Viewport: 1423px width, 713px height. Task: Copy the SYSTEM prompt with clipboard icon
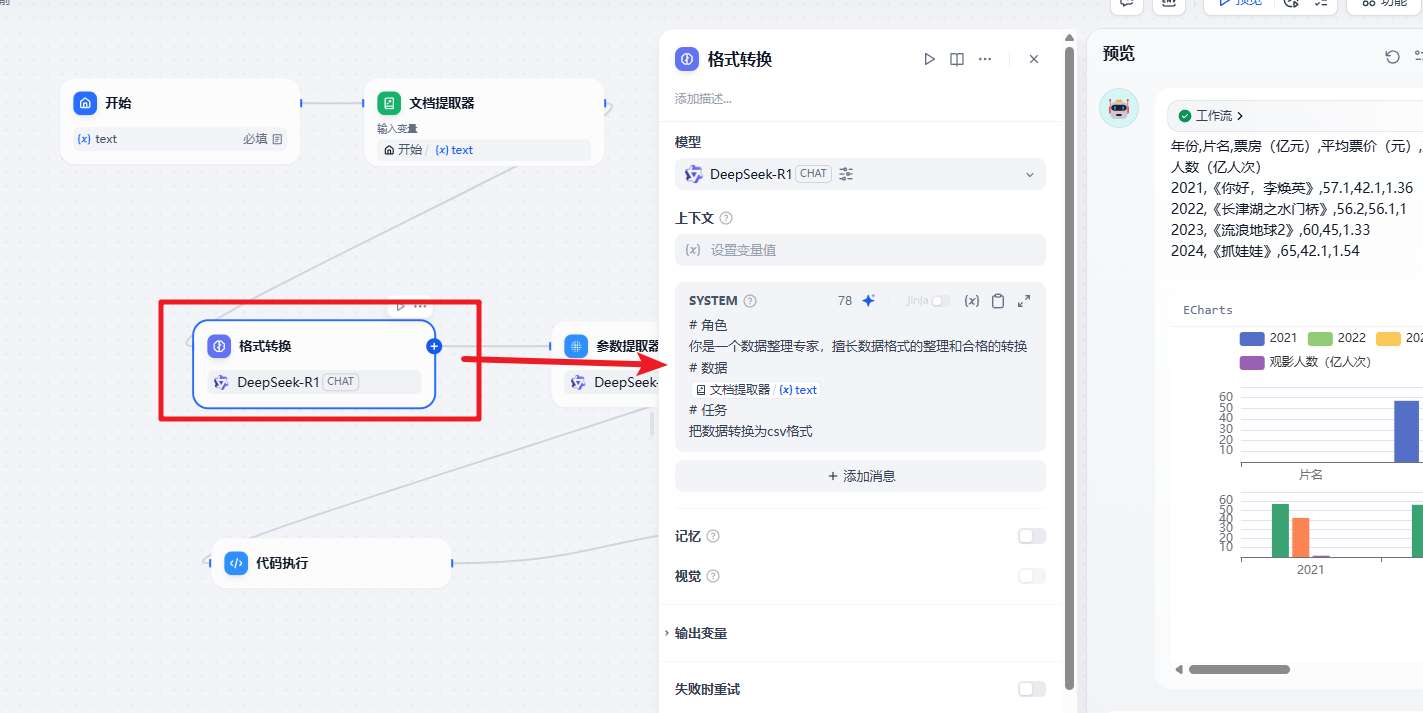[998, 301]
